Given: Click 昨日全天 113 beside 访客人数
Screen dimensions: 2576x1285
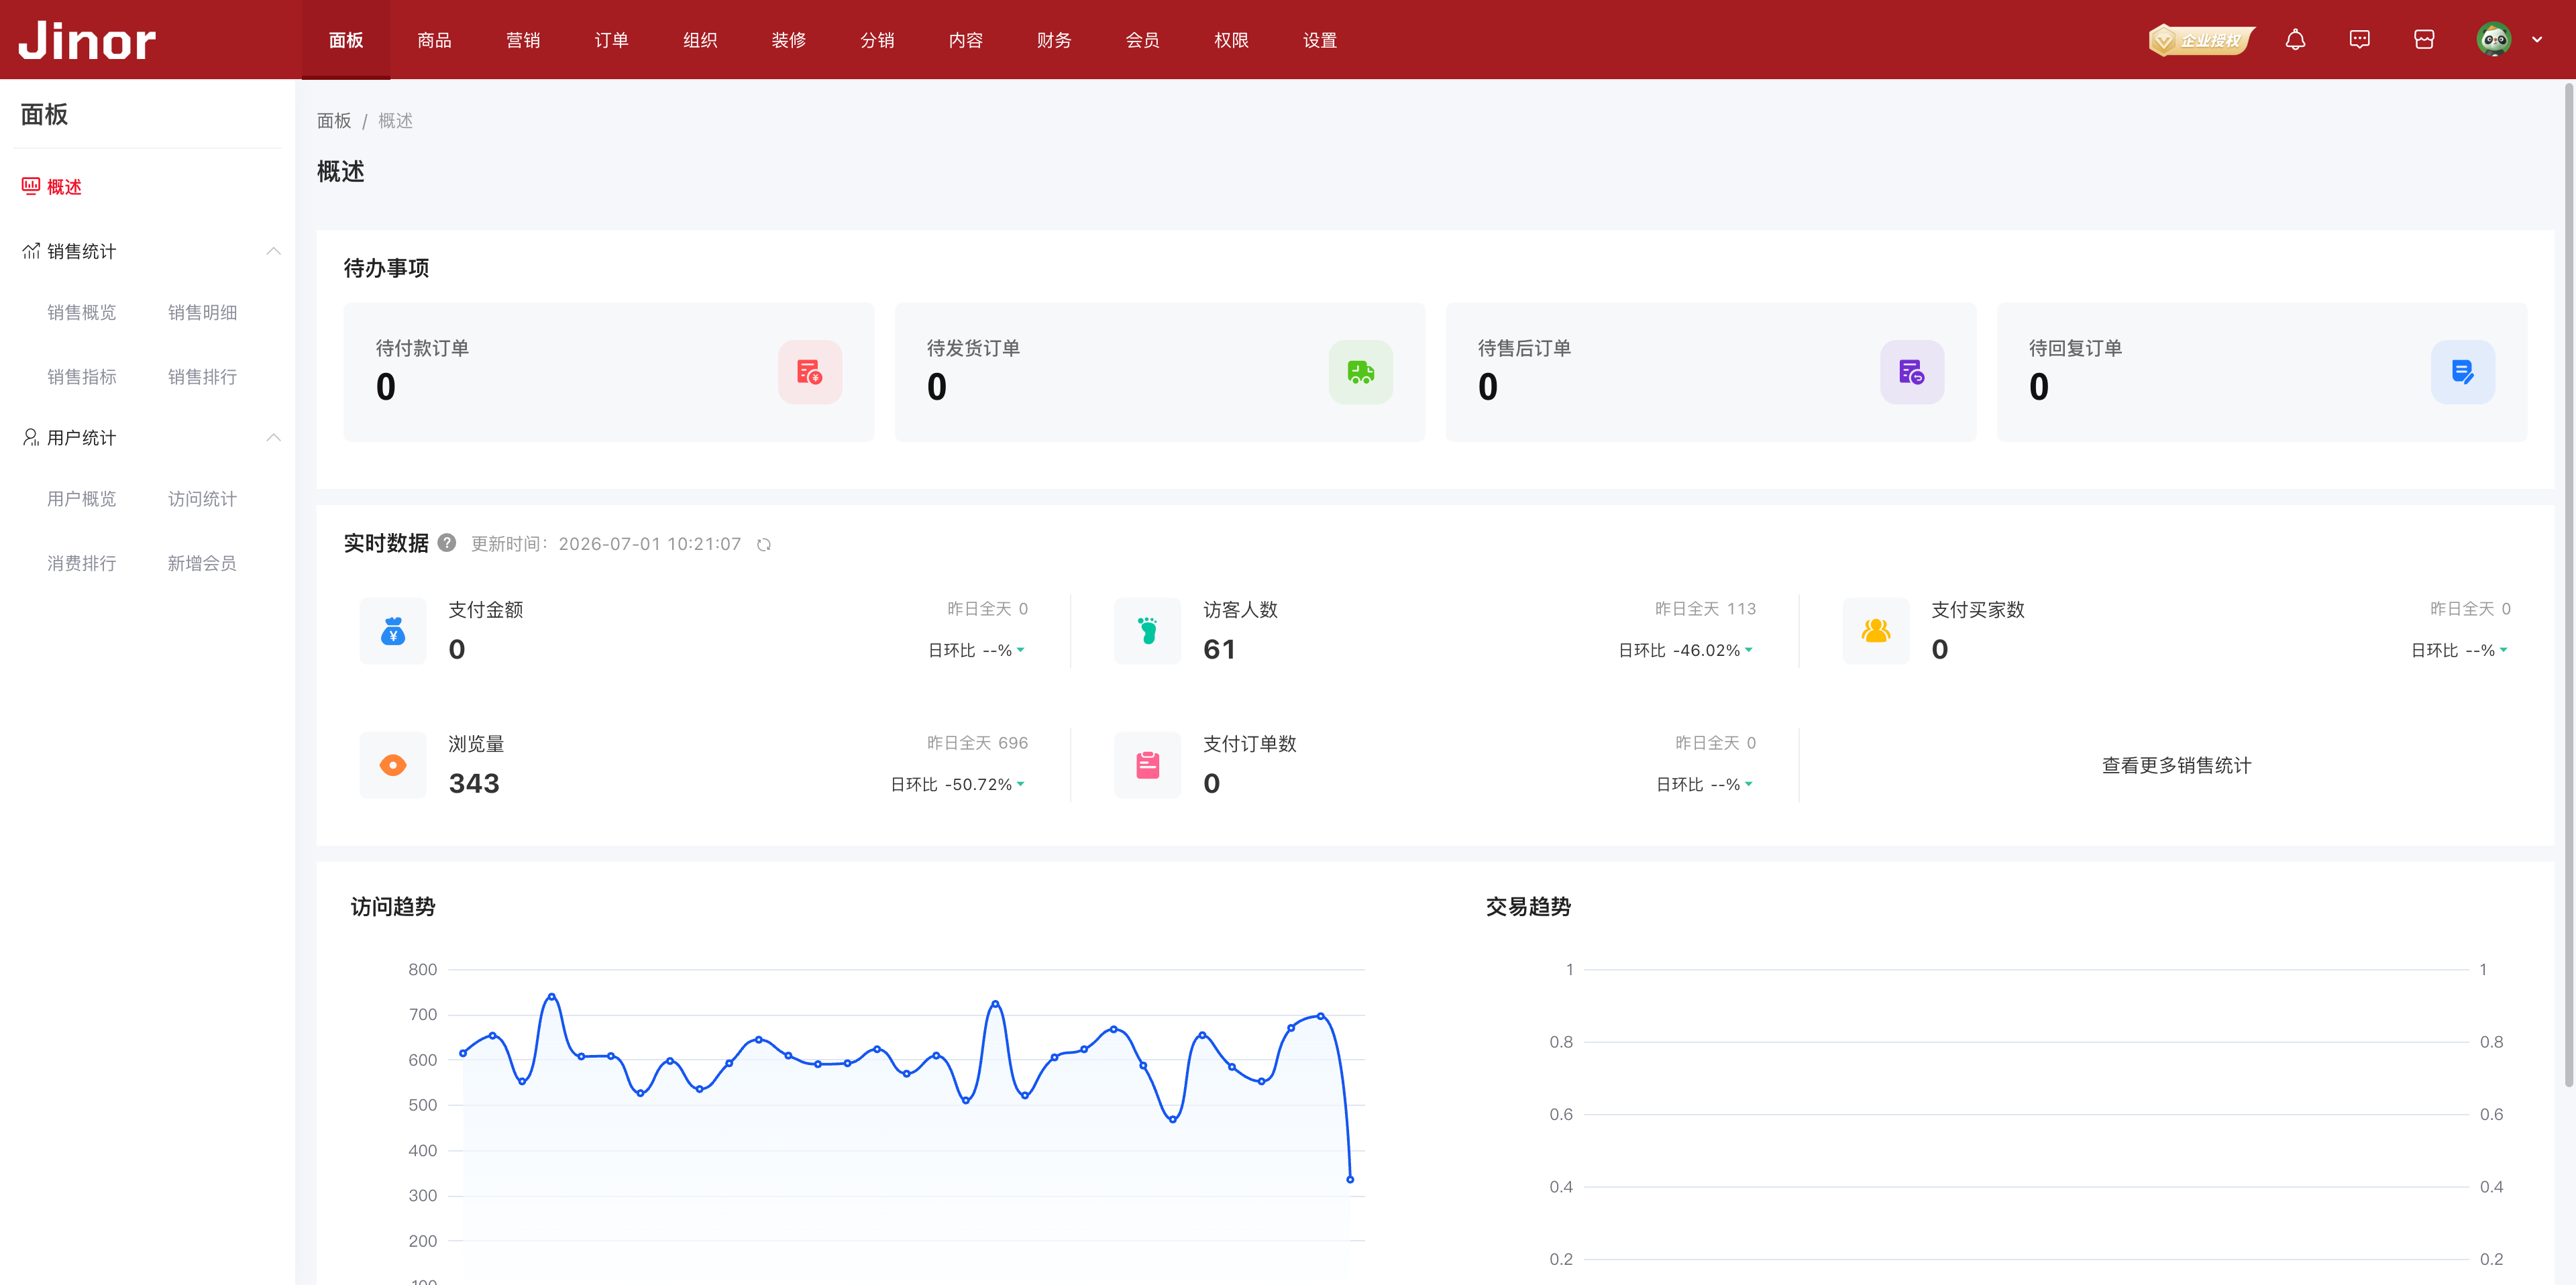Looking at the screenshot, I should tap(1705, 608).
